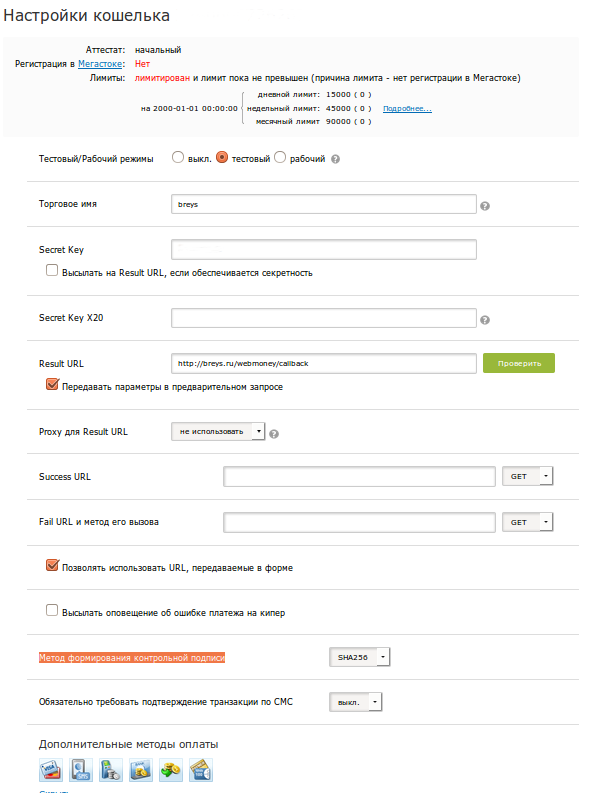Open help icon next to Proxy dropdown
Viewport: 593px width, 793px height.
coord(274,434)
